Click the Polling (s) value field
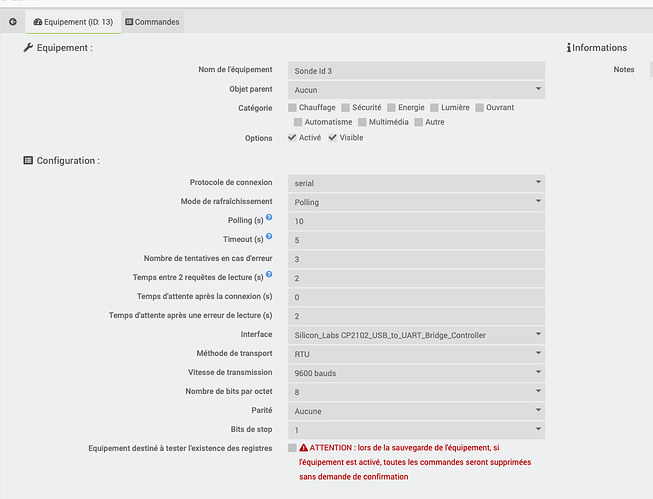 (x=416, y=221)
